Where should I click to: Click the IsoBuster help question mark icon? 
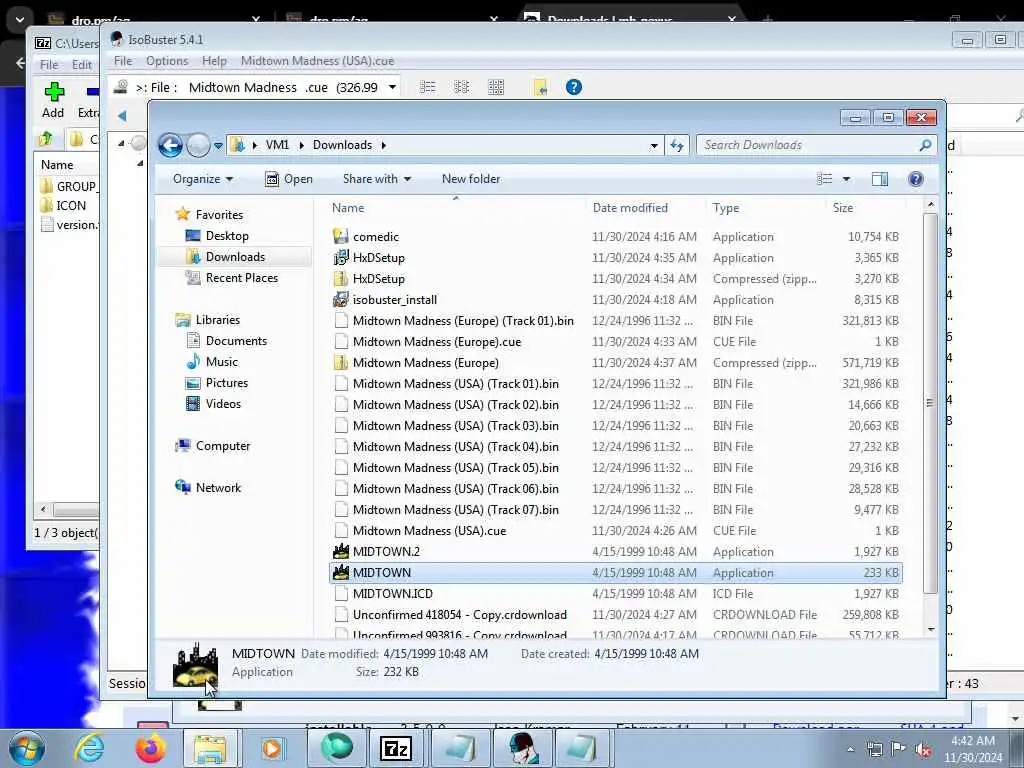[573, 87]
